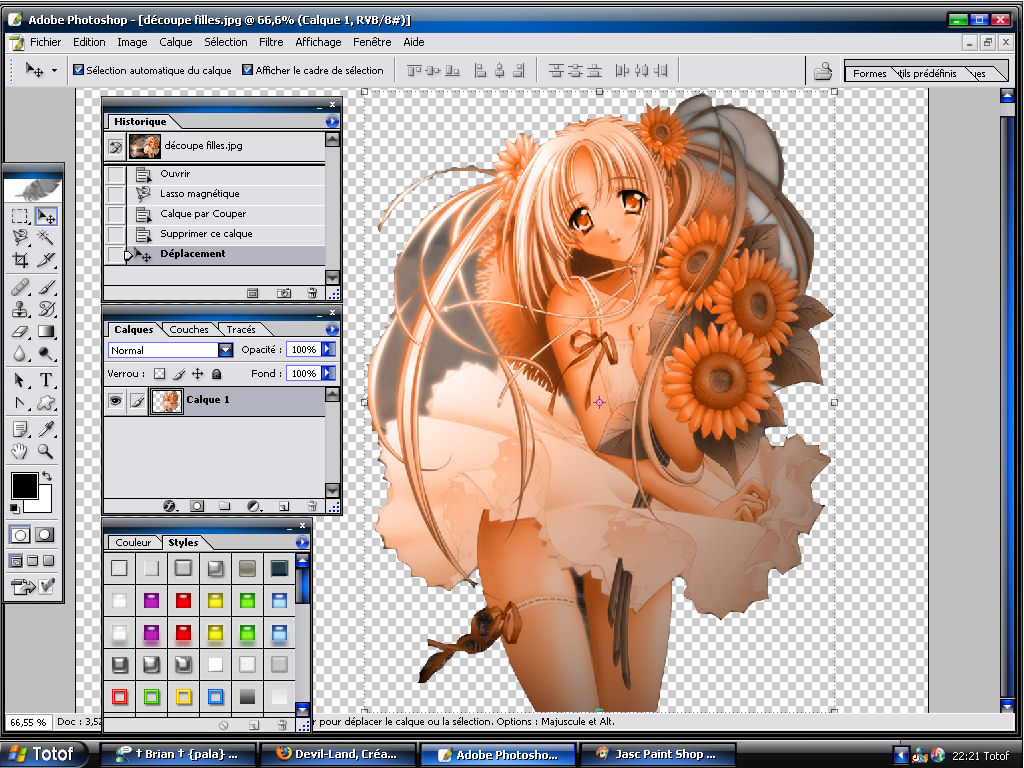1024x768 pixels.
Task: Open Opacité slider arrow
Action: [x=328, y=349]
